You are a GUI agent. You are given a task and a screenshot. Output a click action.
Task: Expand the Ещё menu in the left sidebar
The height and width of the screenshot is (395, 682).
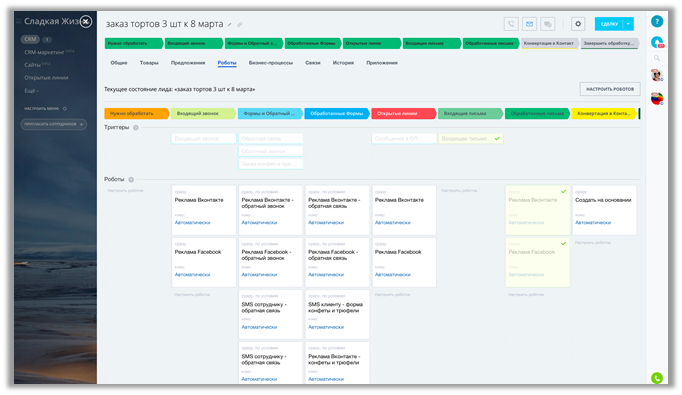(x=31, y=91)
